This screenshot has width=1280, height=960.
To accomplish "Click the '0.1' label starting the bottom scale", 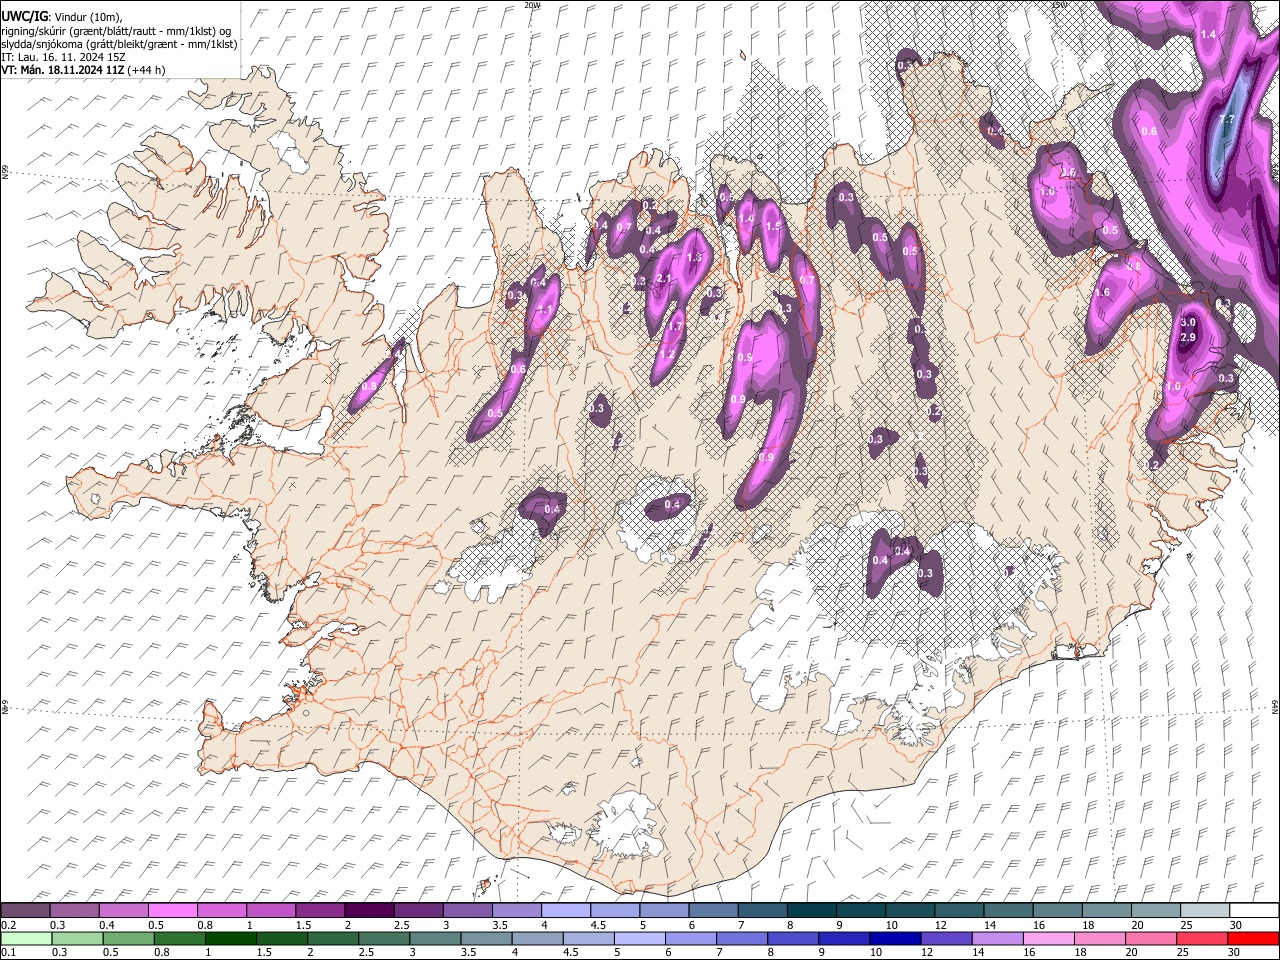I will point(9,952).
